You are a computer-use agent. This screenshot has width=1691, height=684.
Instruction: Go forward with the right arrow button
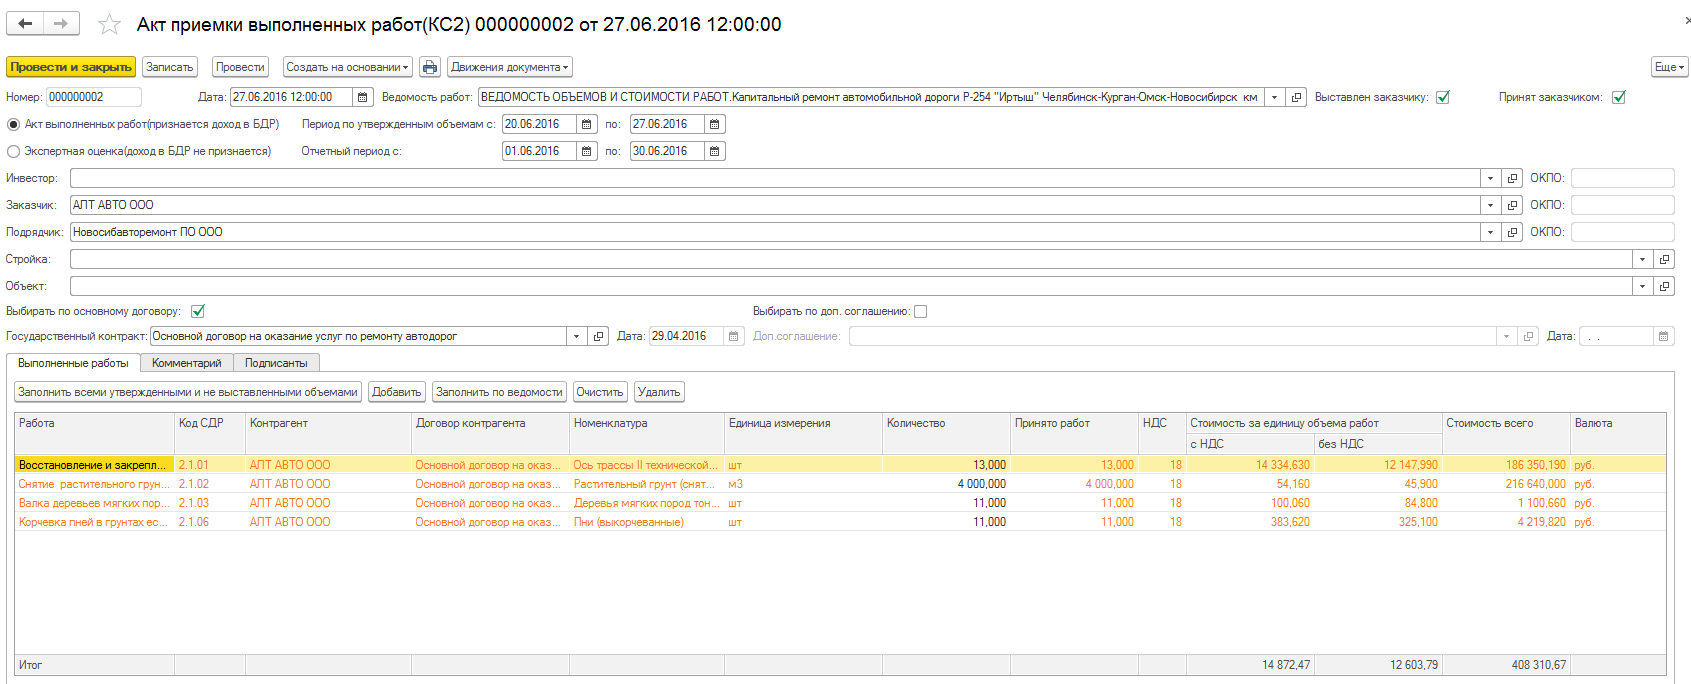pos(61,24)
